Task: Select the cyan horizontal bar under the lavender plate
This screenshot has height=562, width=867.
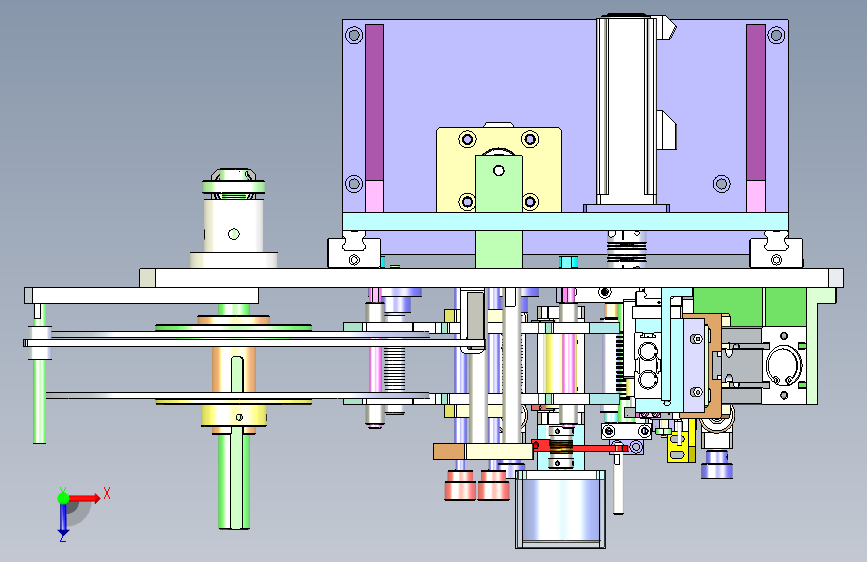Action: (x=565, y=221)
